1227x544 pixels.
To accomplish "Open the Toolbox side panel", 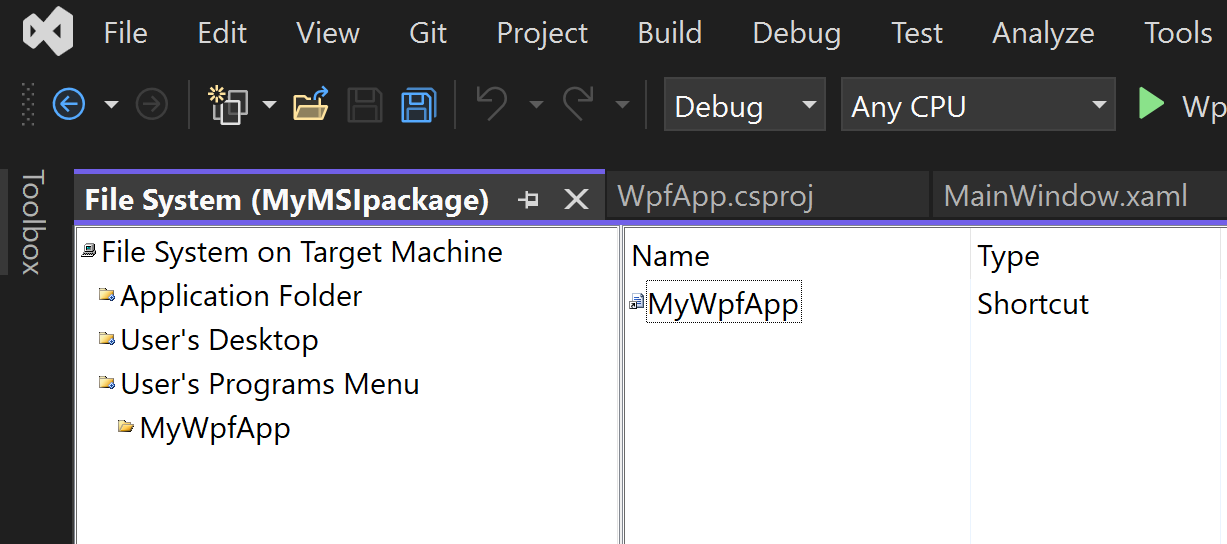I will pos(33,222).
